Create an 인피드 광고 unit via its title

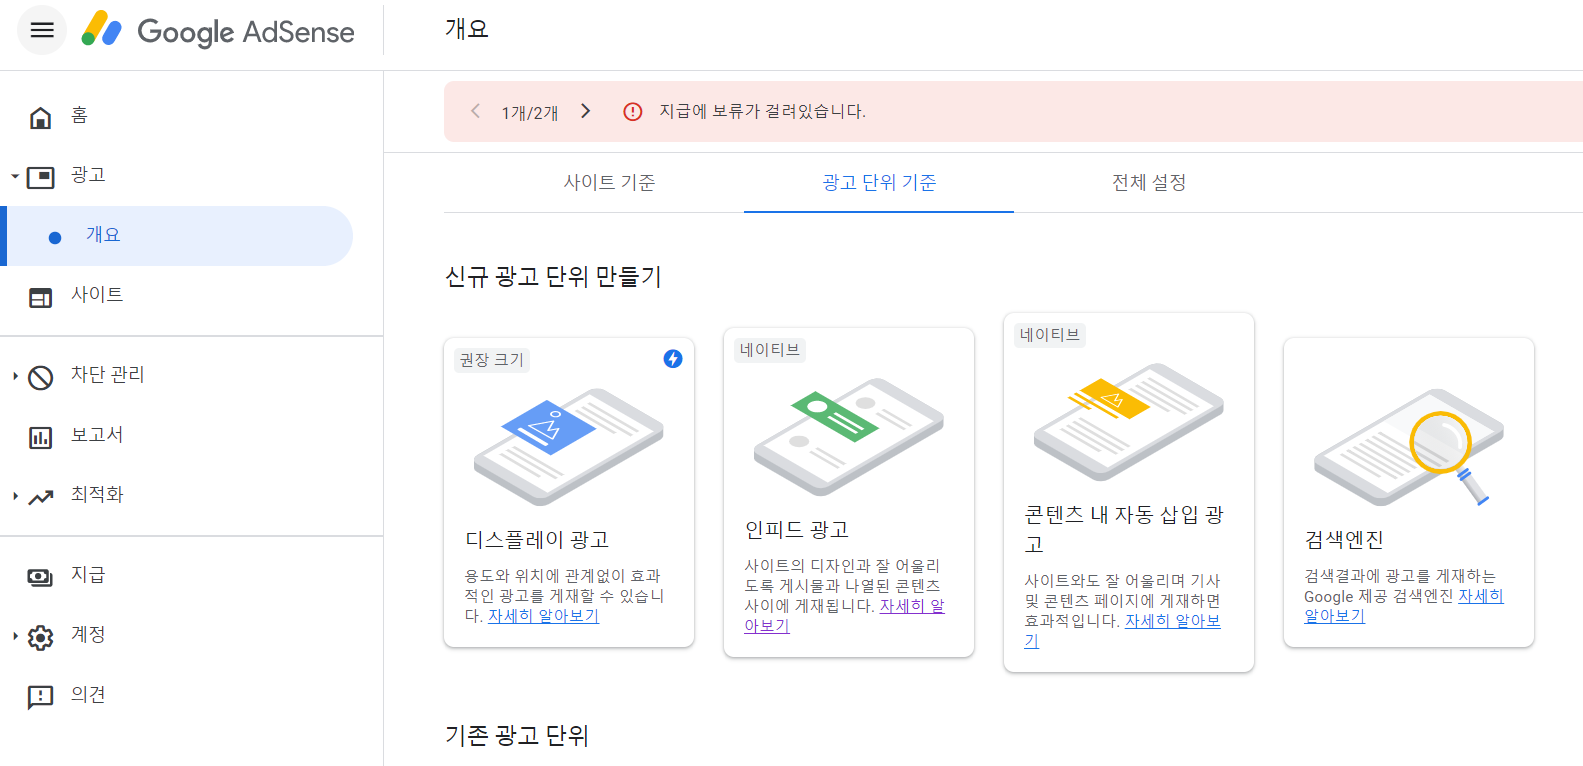click(x=797, y=530)
